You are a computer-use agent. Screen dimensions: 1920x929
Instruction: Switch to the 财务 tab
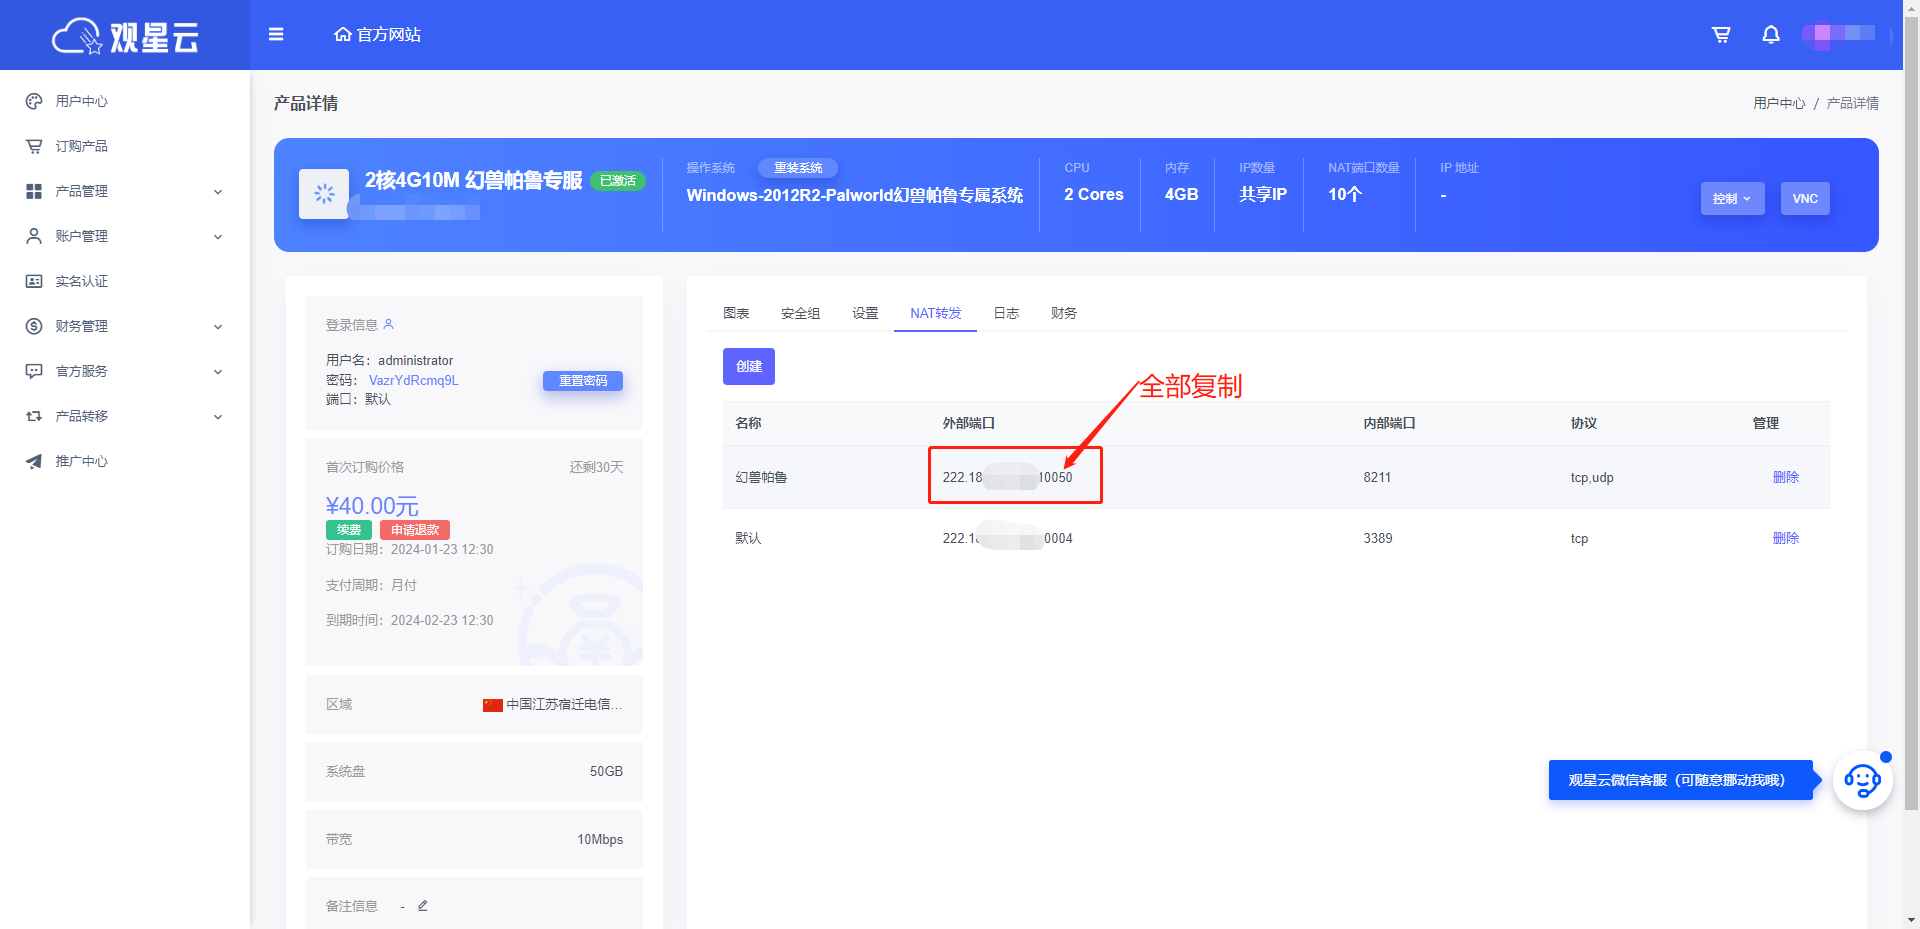1064,313
